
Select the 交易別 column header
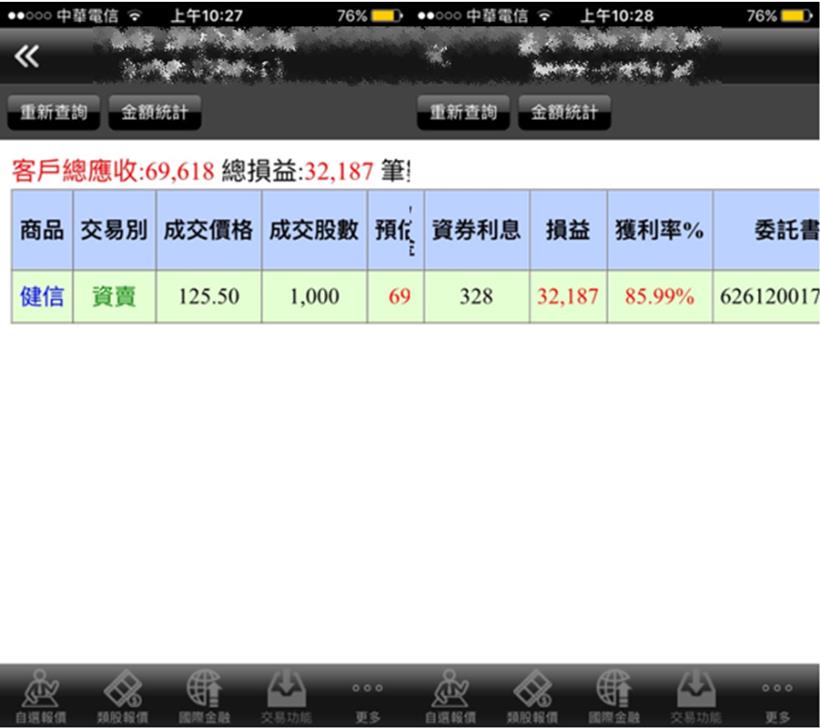(x=114, y=230)
